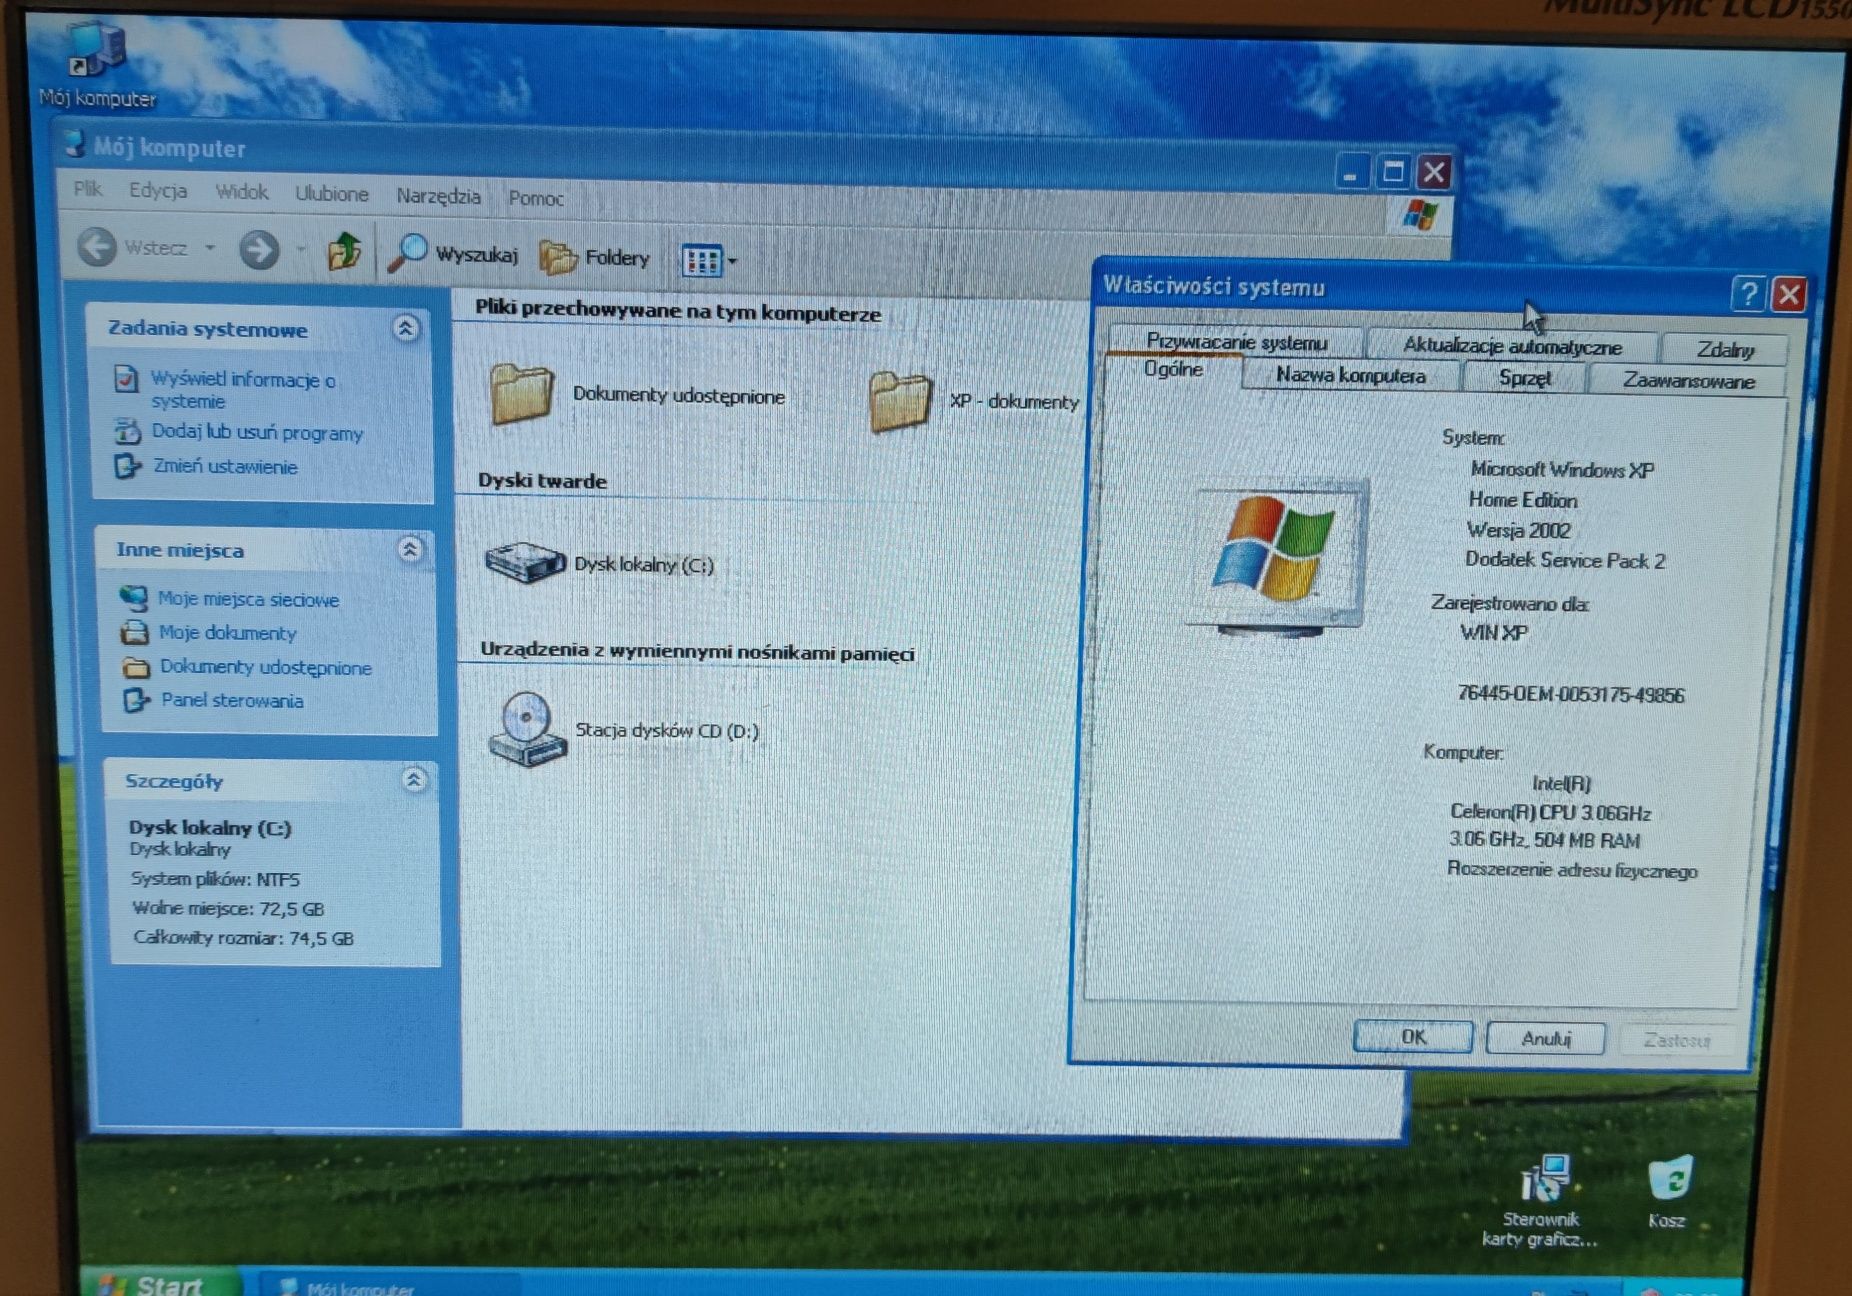The height and width of the screenshot is (1296, 1852).
Task: Open XP - dokumenty folder icon
Action: pos(899,400)
